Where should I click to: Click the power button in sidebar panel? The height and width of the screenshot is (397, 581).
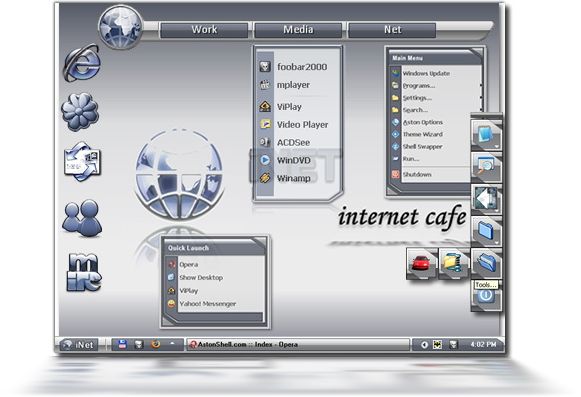coord(486,296)
